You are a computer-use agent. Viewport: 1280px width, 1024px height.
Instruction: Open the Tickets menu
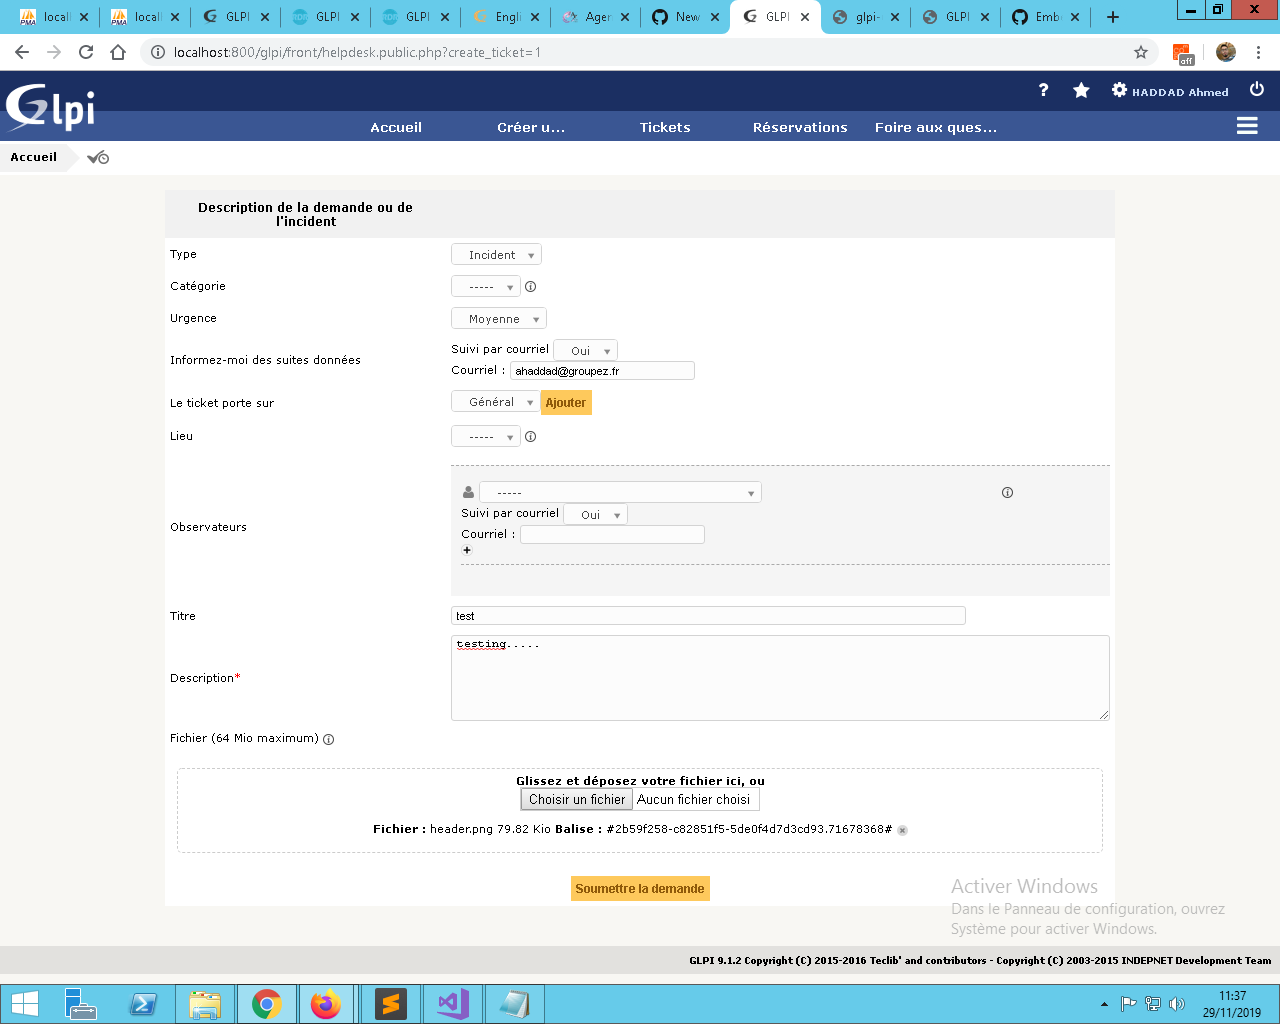(665, 127)
